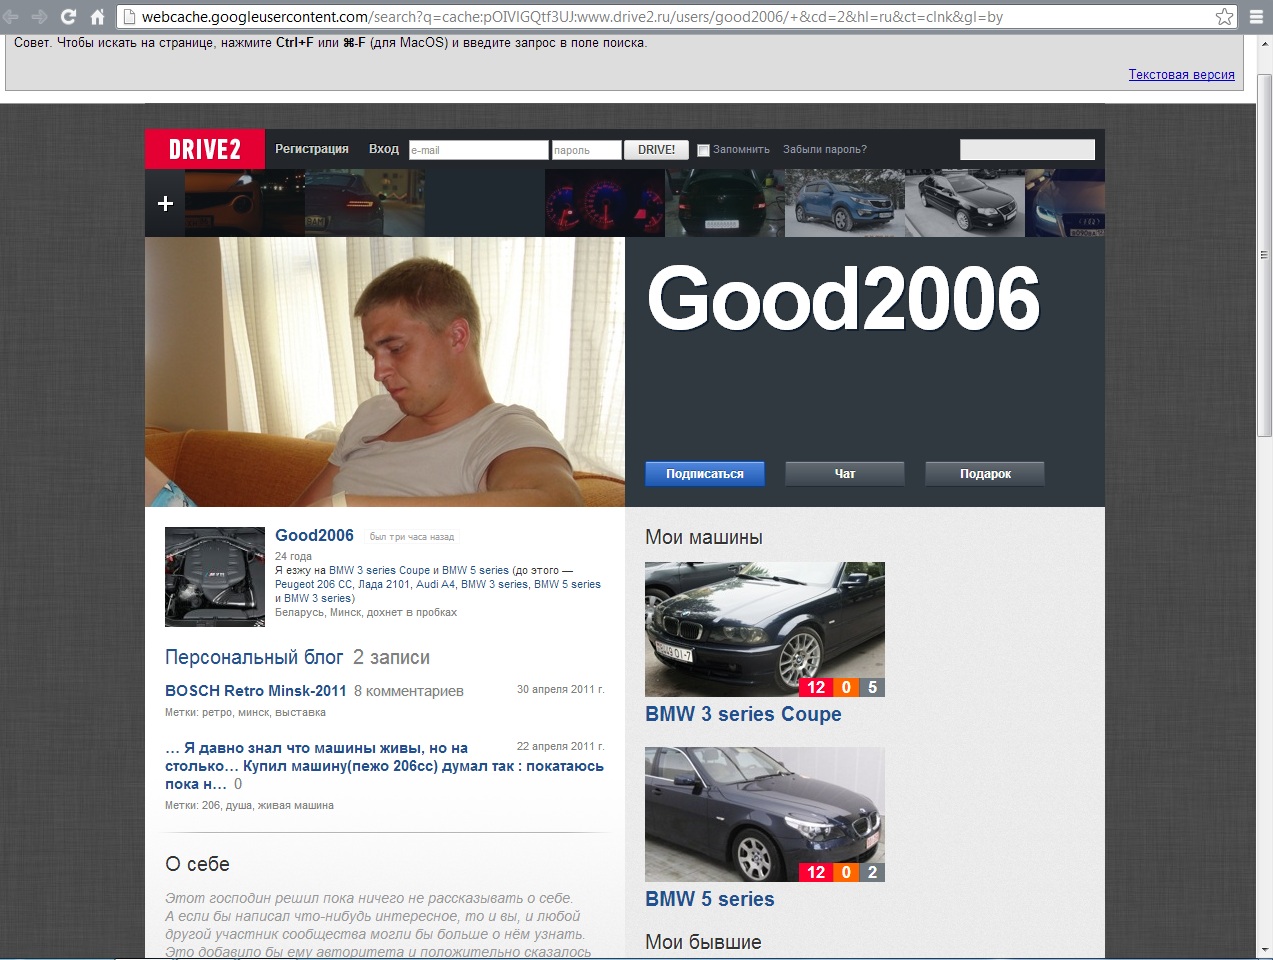
Task: Open the engine avatar thumbnail
Action: tap(215, 577)
